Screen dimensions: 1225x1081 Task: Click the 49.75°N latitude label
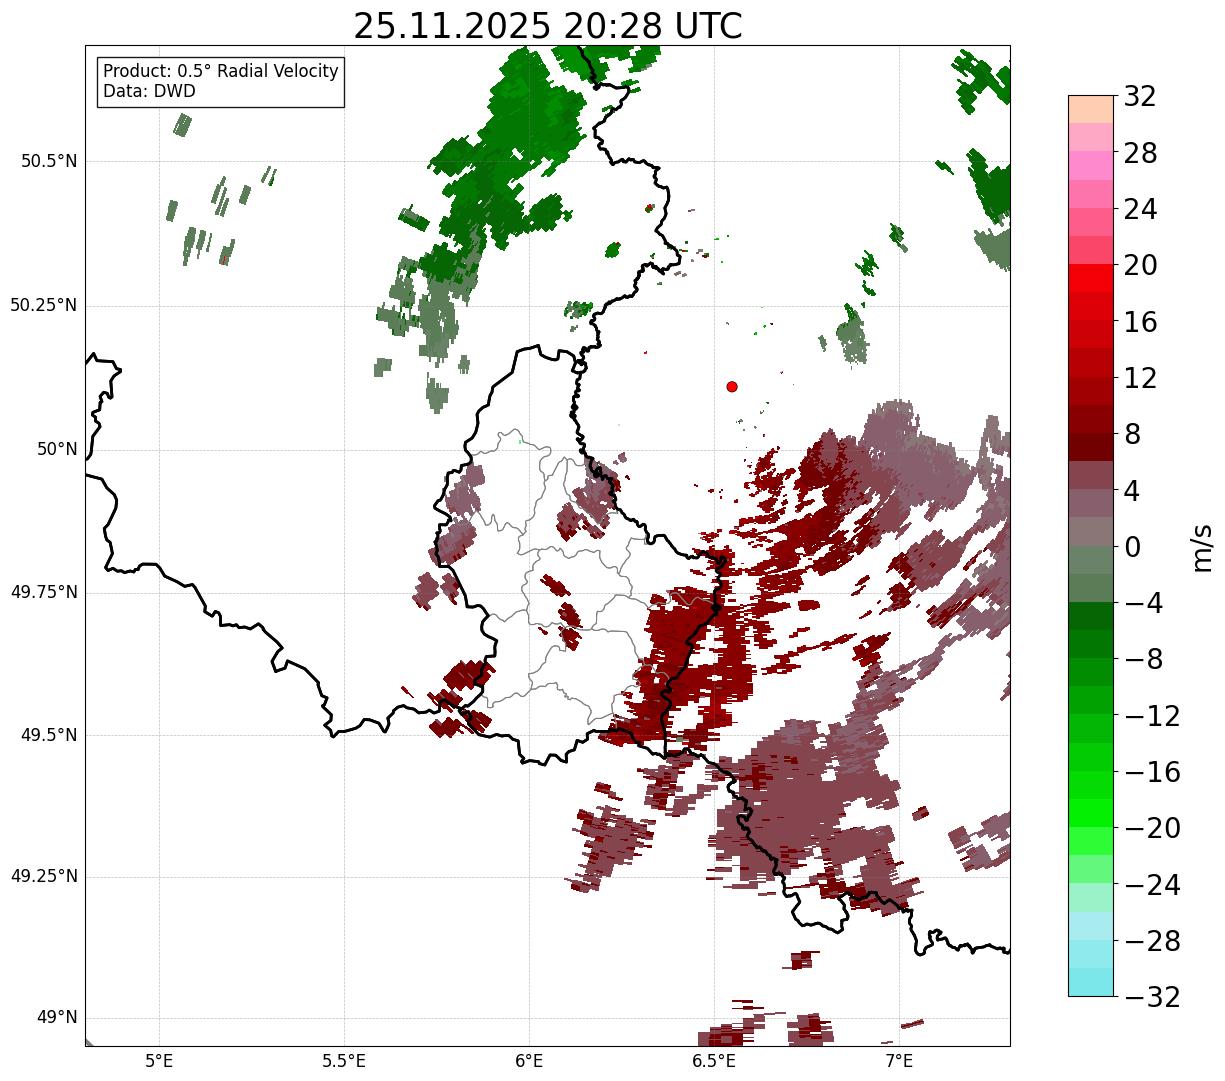pos(44,592)
